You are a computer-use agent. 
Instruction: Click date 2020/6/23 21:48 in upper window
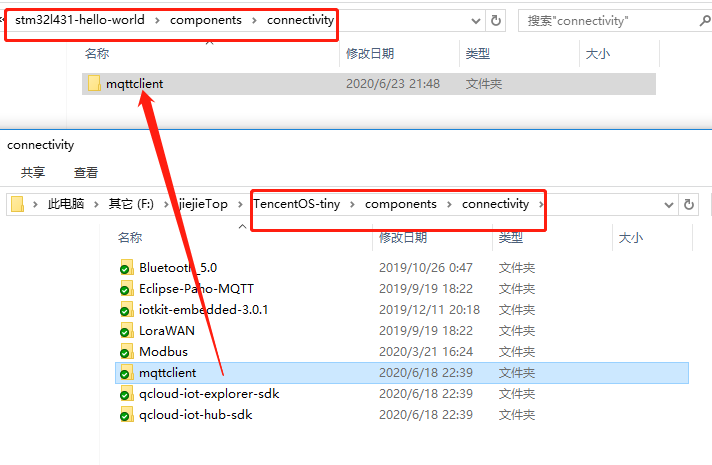pyautogui.click(x=393, y=84)
